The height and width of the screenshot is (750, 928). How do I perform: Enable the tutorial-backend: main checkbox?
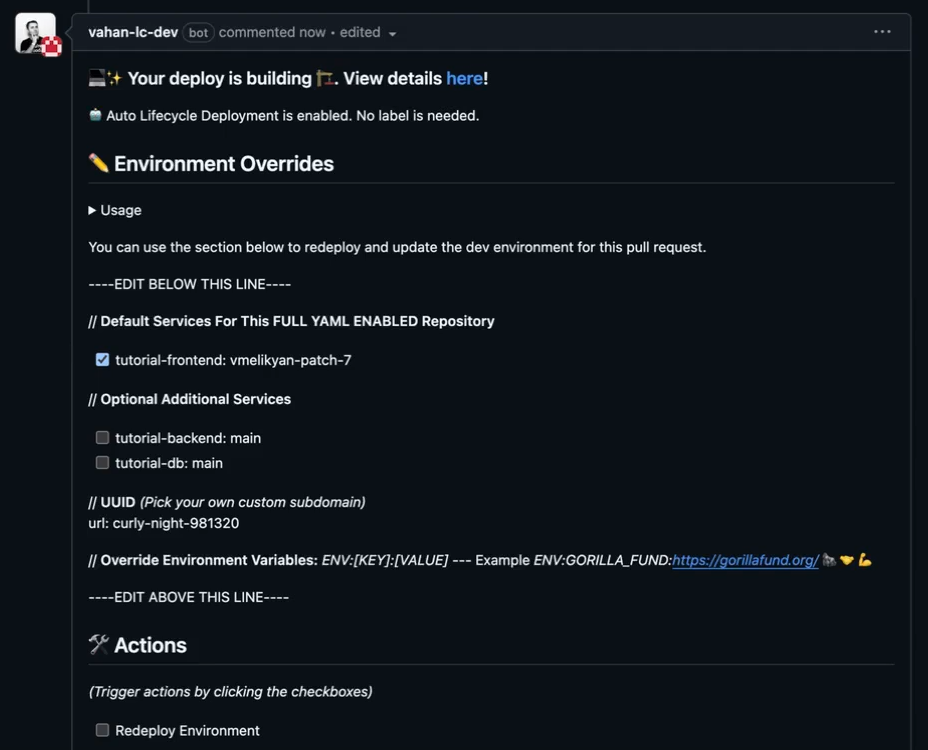102,438
